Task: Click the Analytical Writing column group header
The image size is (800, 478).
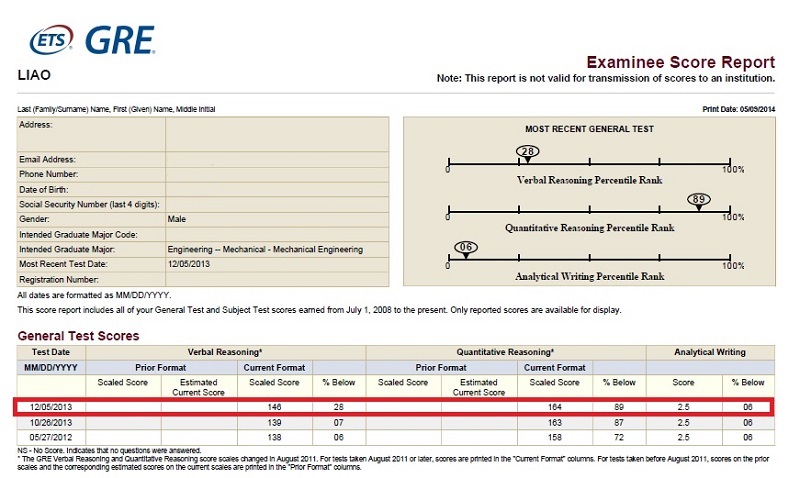Action: 710,352
